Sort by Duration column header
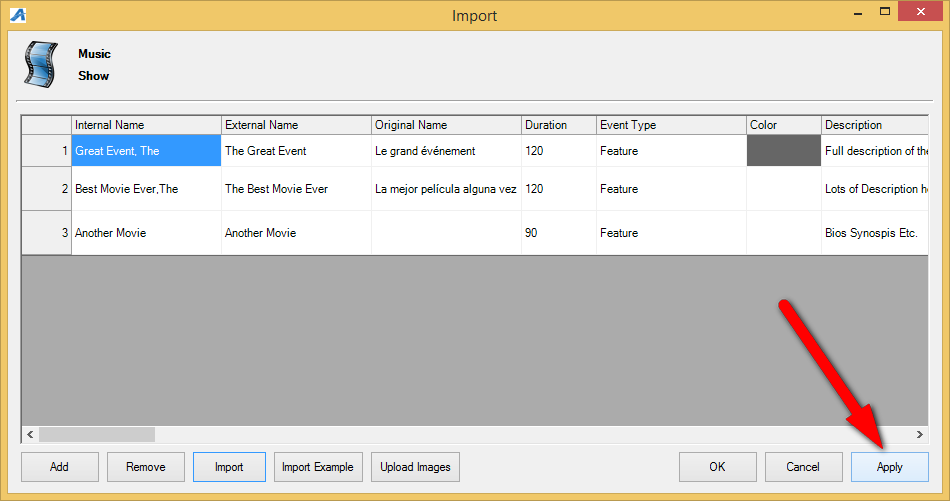Screen dimensions: 950x501 (x=558, y=125)
